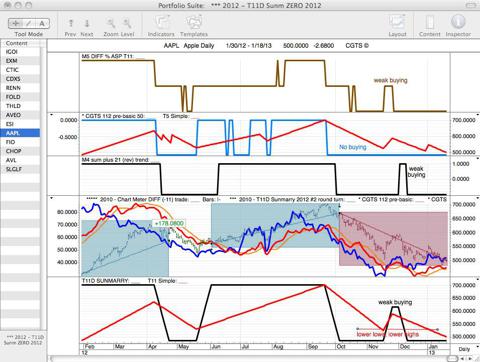Open the Indicators panel
Viewport: 480px width, 362px height.
tap(161, 25)
